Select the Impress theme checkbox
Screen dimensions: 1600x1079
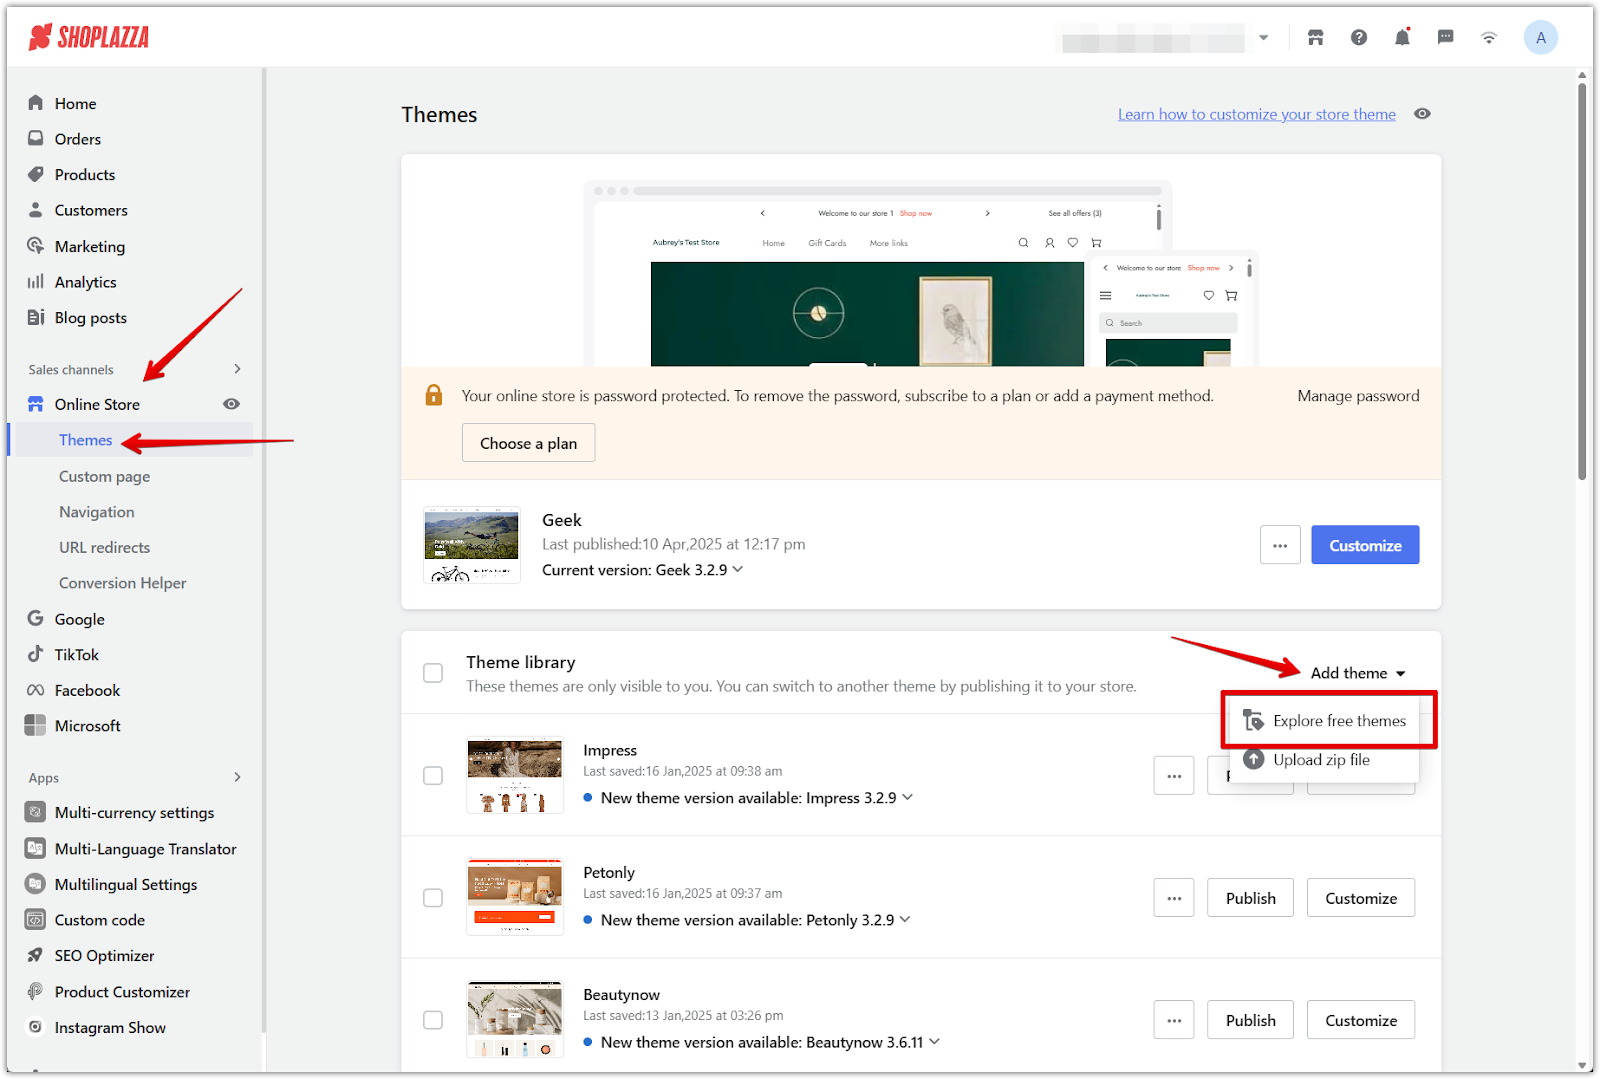[433, 776]
